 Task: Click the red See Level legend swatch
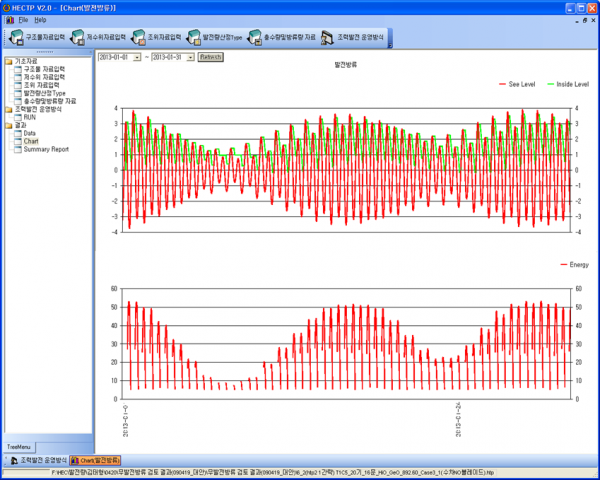(501, 85)
